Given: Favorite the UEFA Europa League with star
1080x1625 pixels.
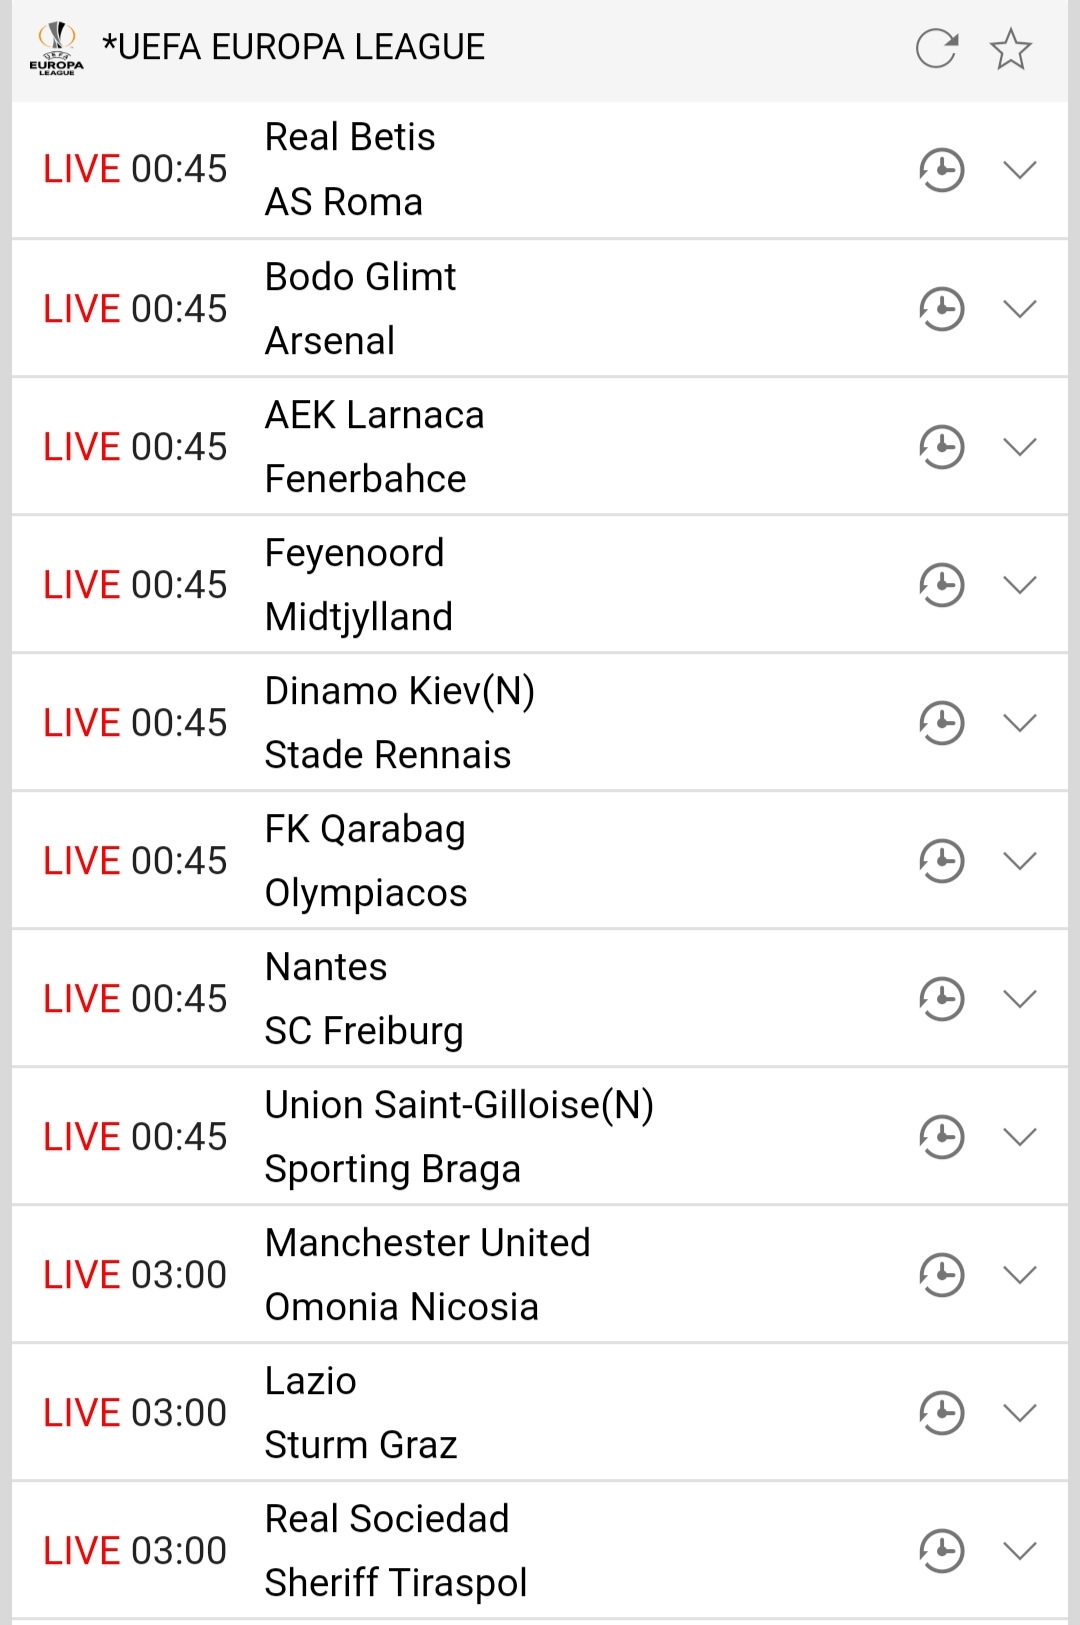Looking at the screenshot, I should click(x=1010, y=48).
